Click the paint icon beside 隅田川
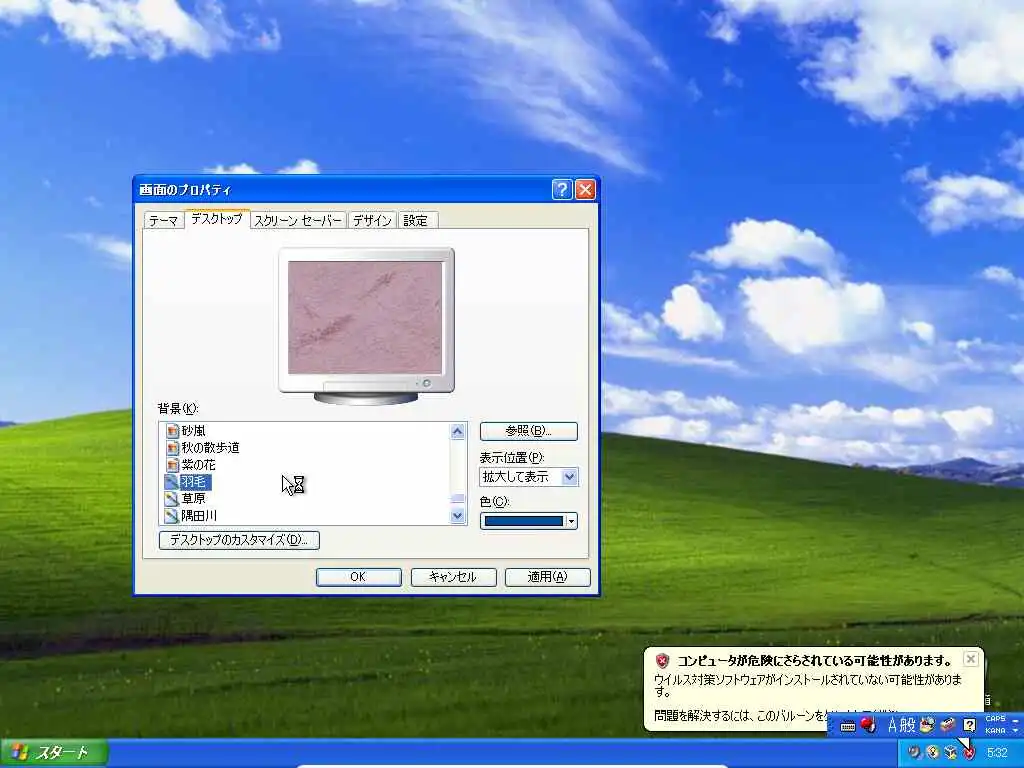Viewport: 1024px width, 768px height. click(x=172, y=516)
